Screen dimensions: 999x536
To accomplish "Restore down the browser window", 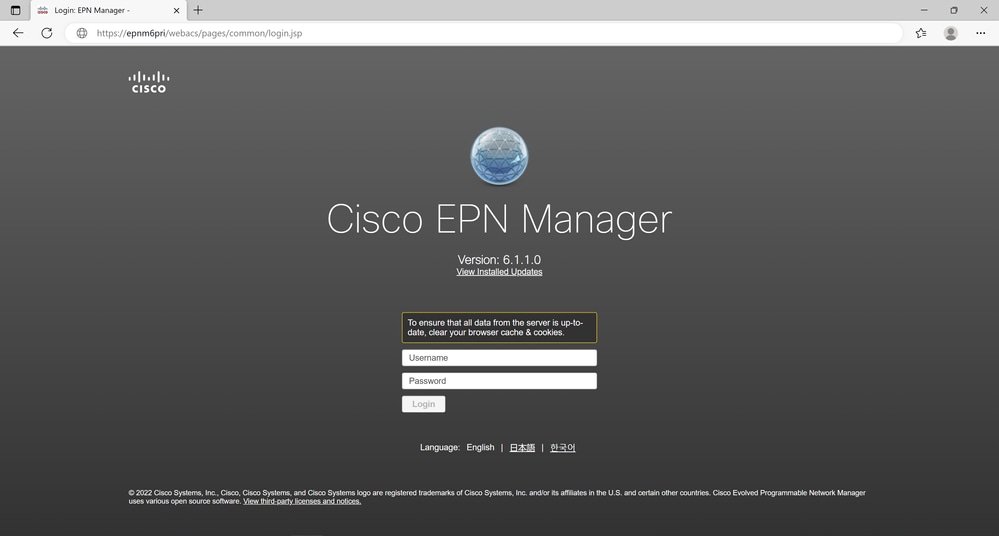I will pos(954,10).
